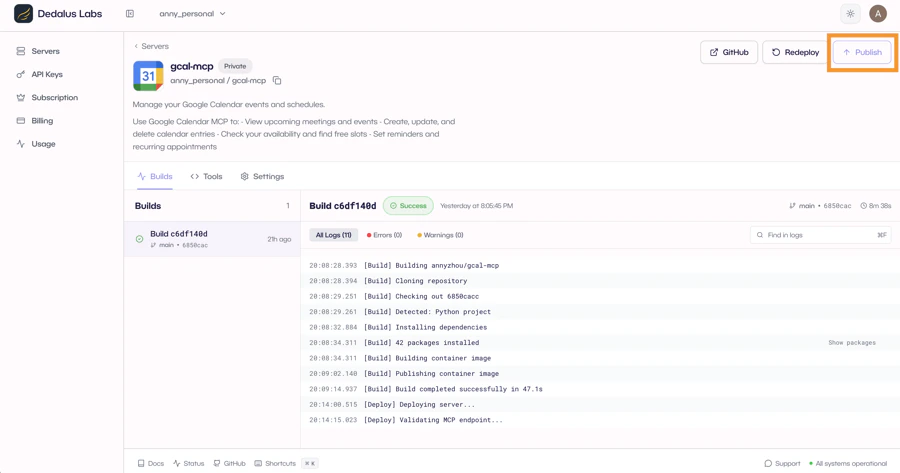Click the Success status badge
The width and height of the screenshot is (900, 473).
(408, 206)
